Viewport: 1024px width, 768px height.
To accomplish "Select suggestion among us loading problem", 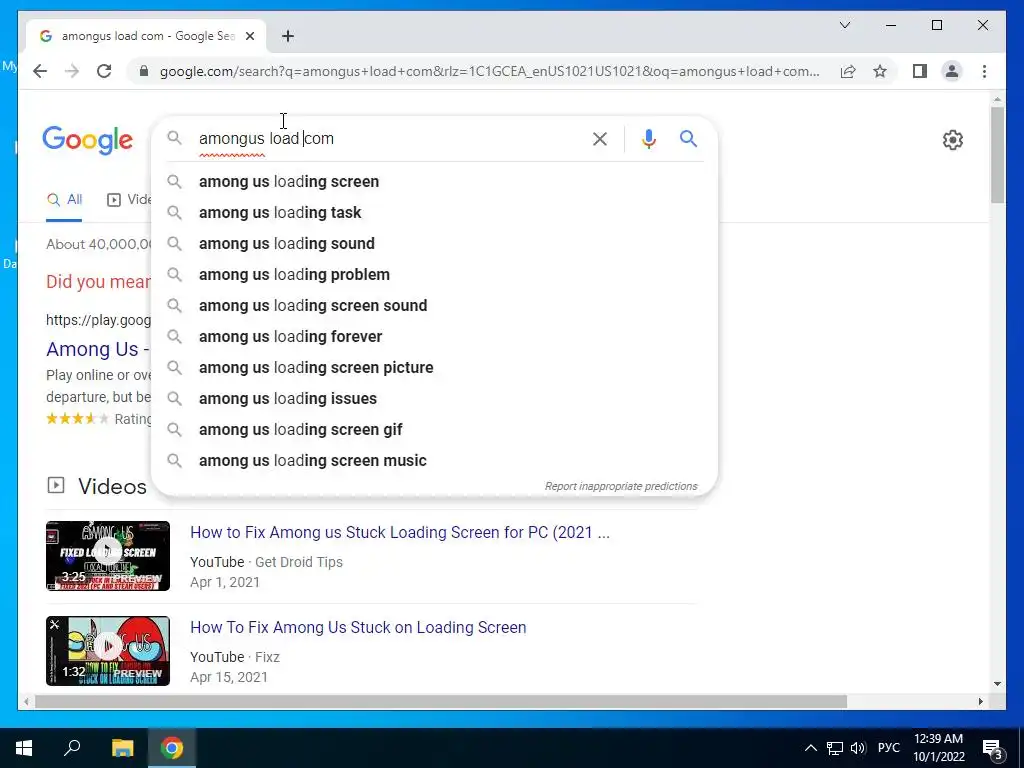I will click(x=434, y=274).
